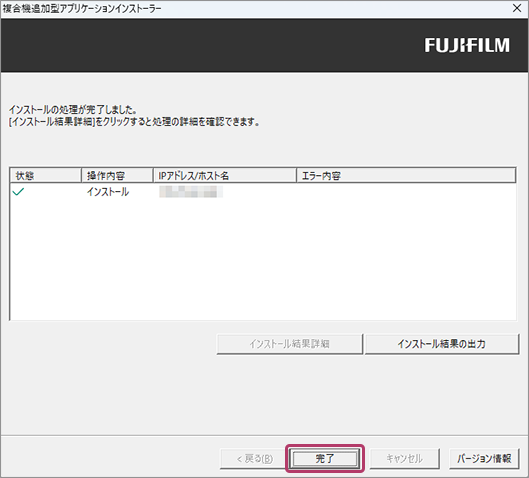The height and width of the screenshot is (478, 529).
Task: Click empty area of results list
Action: coord(263,260)
